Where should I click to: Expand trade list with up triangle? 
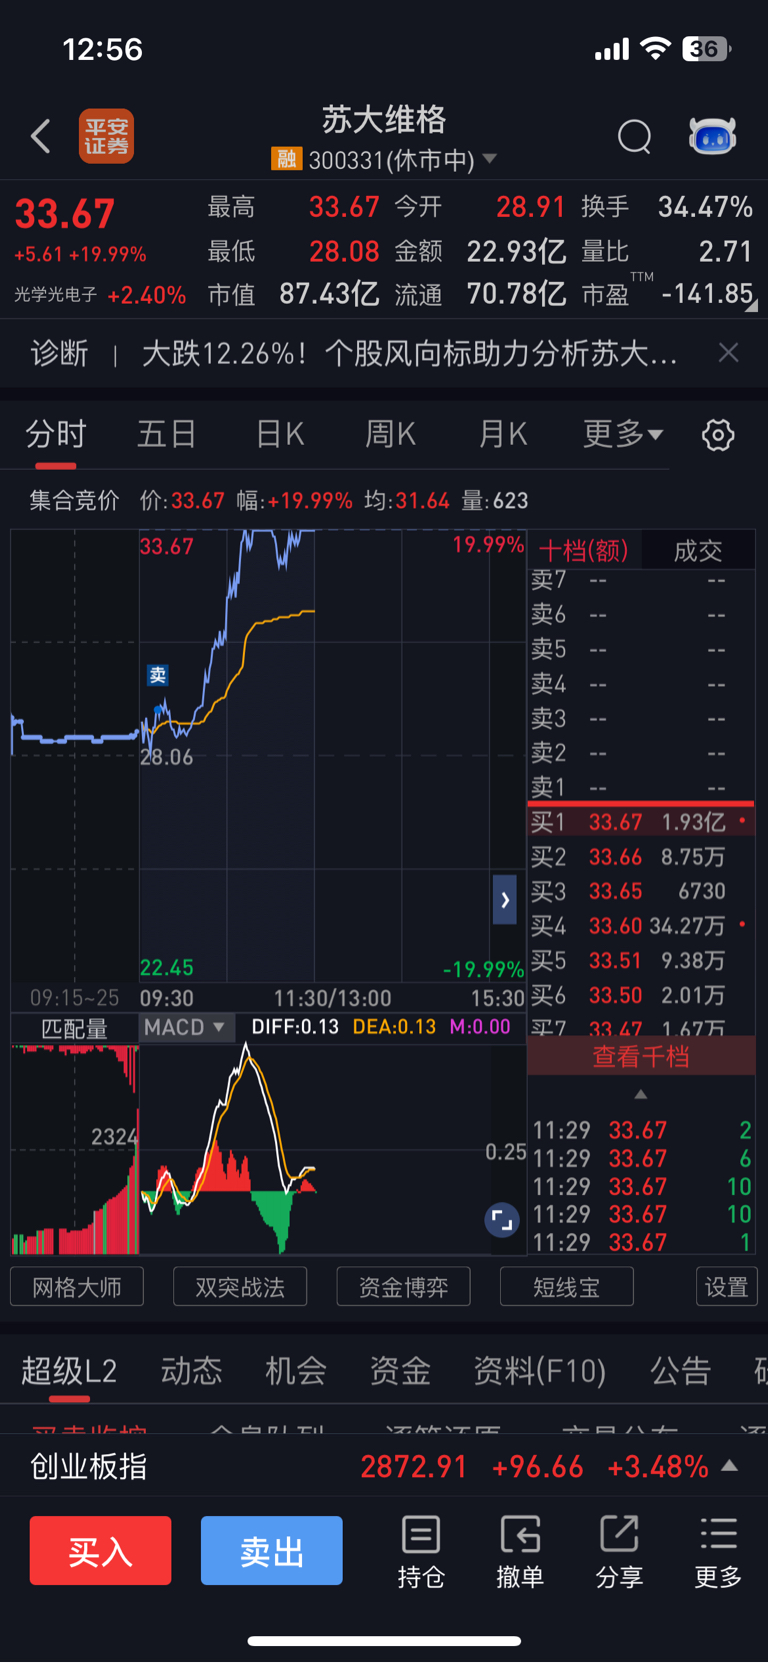641,1094
